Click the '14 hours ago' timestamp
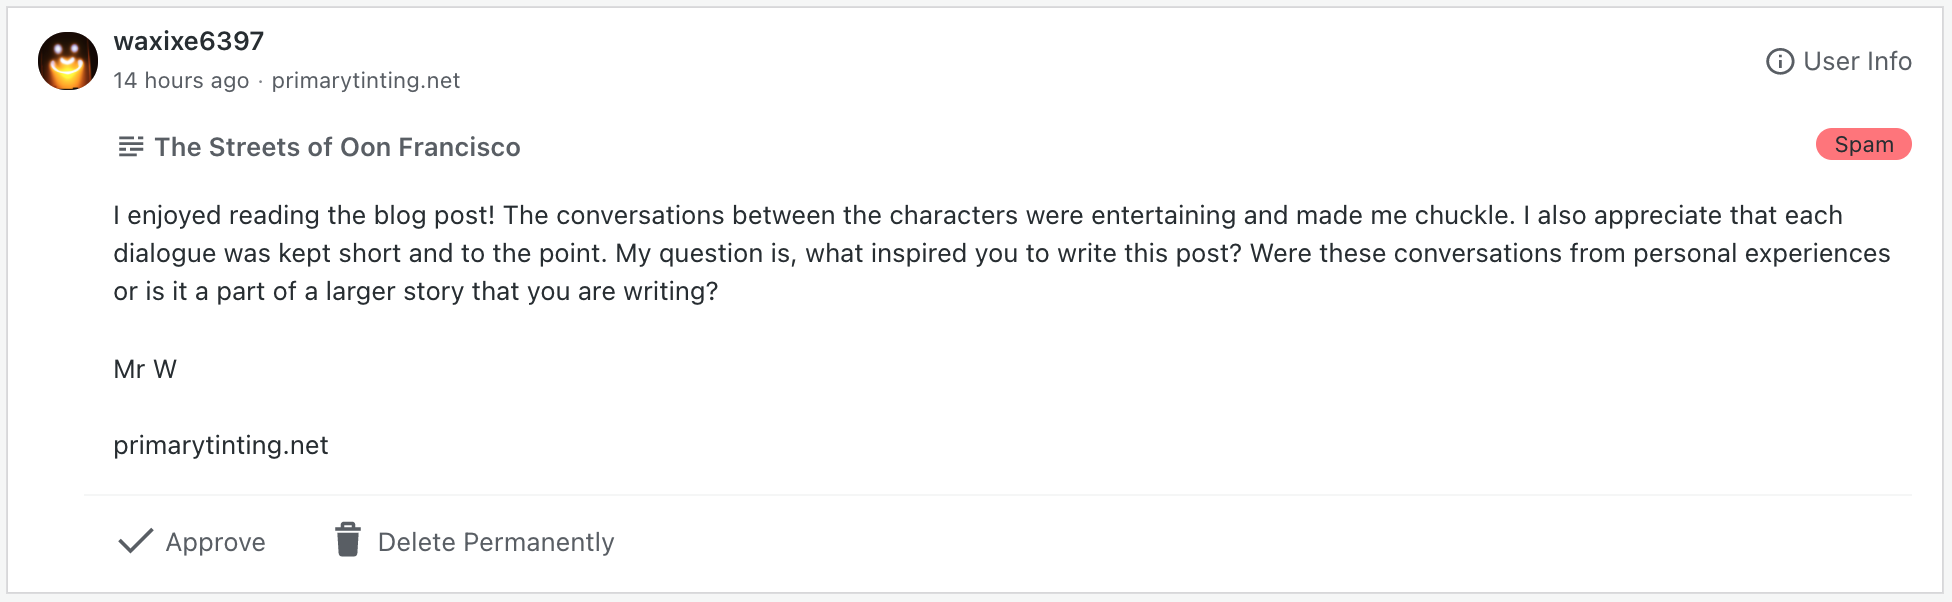The height and width of the screenshot is (602, 1952). click(x=181, y=81)
